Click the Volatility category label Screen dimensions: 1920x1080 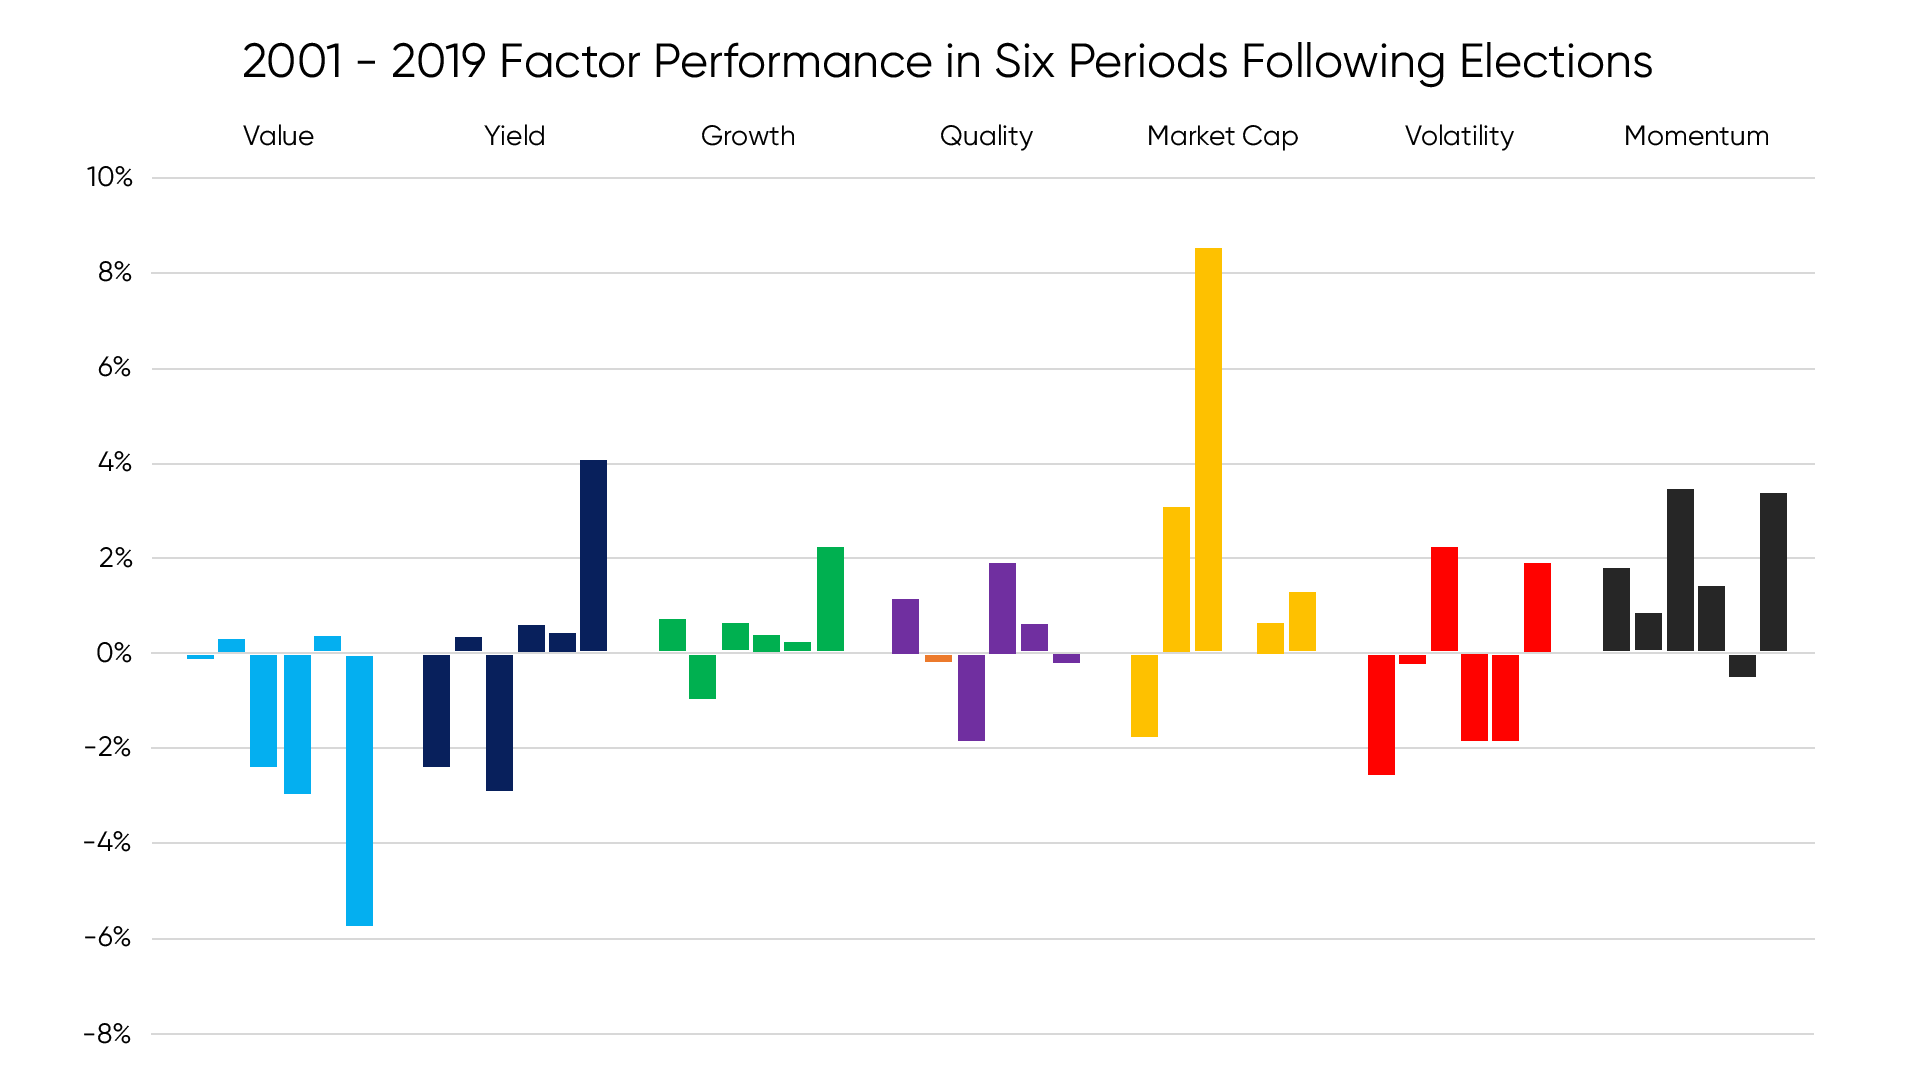pyautogui.click(x=1458, y=136)
